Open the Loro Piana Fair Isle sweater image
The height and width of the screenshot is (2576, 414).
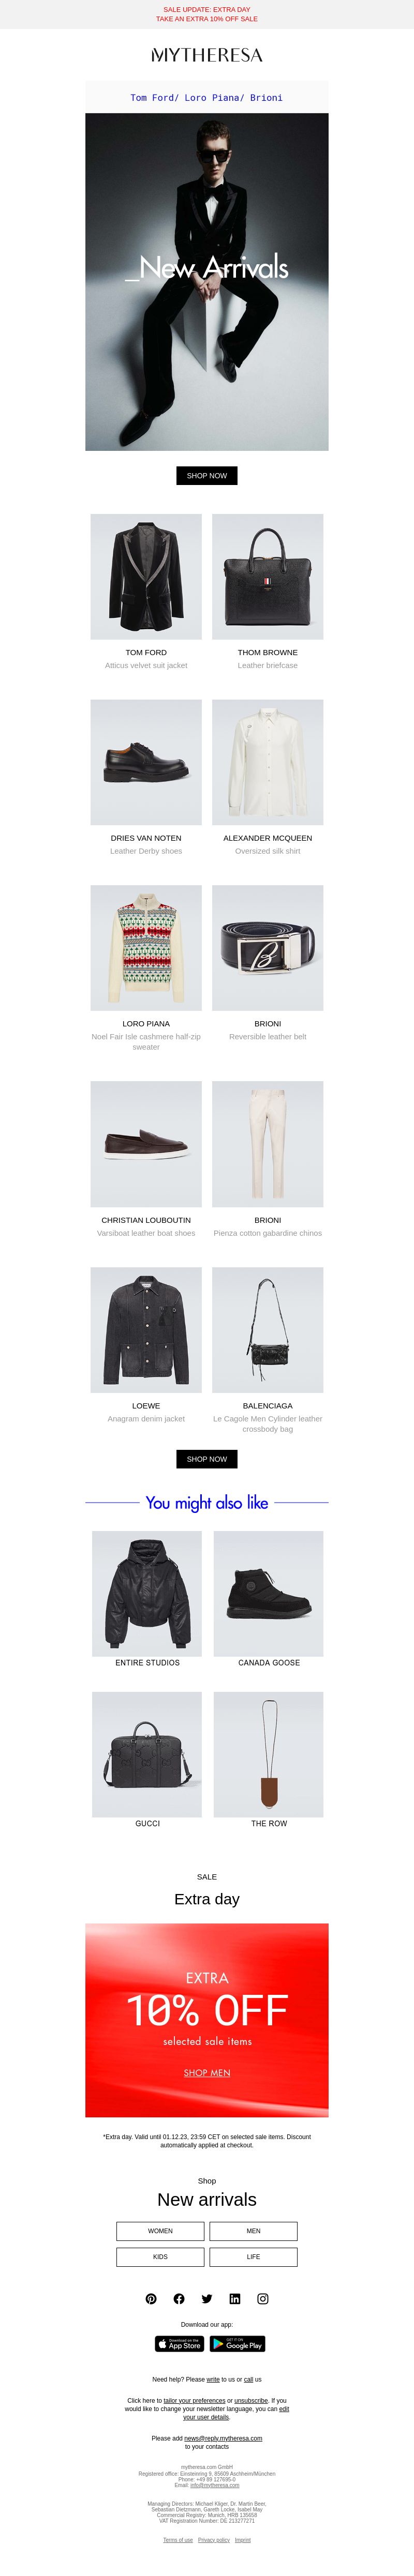[x=146, y=948]
